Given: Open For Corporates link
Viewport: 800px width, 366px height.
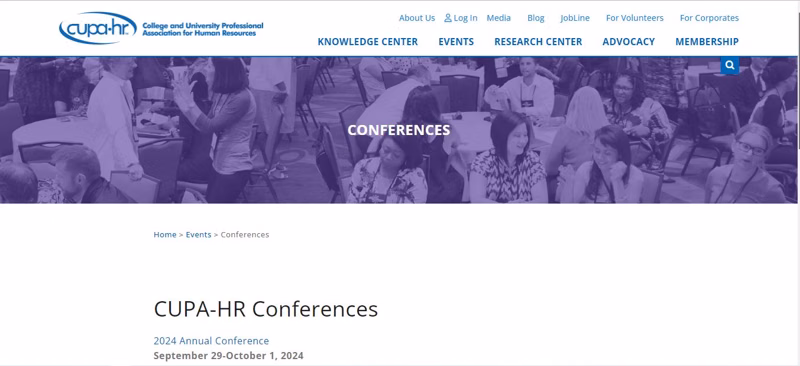Looking at the screenshot, I should 709,18.
